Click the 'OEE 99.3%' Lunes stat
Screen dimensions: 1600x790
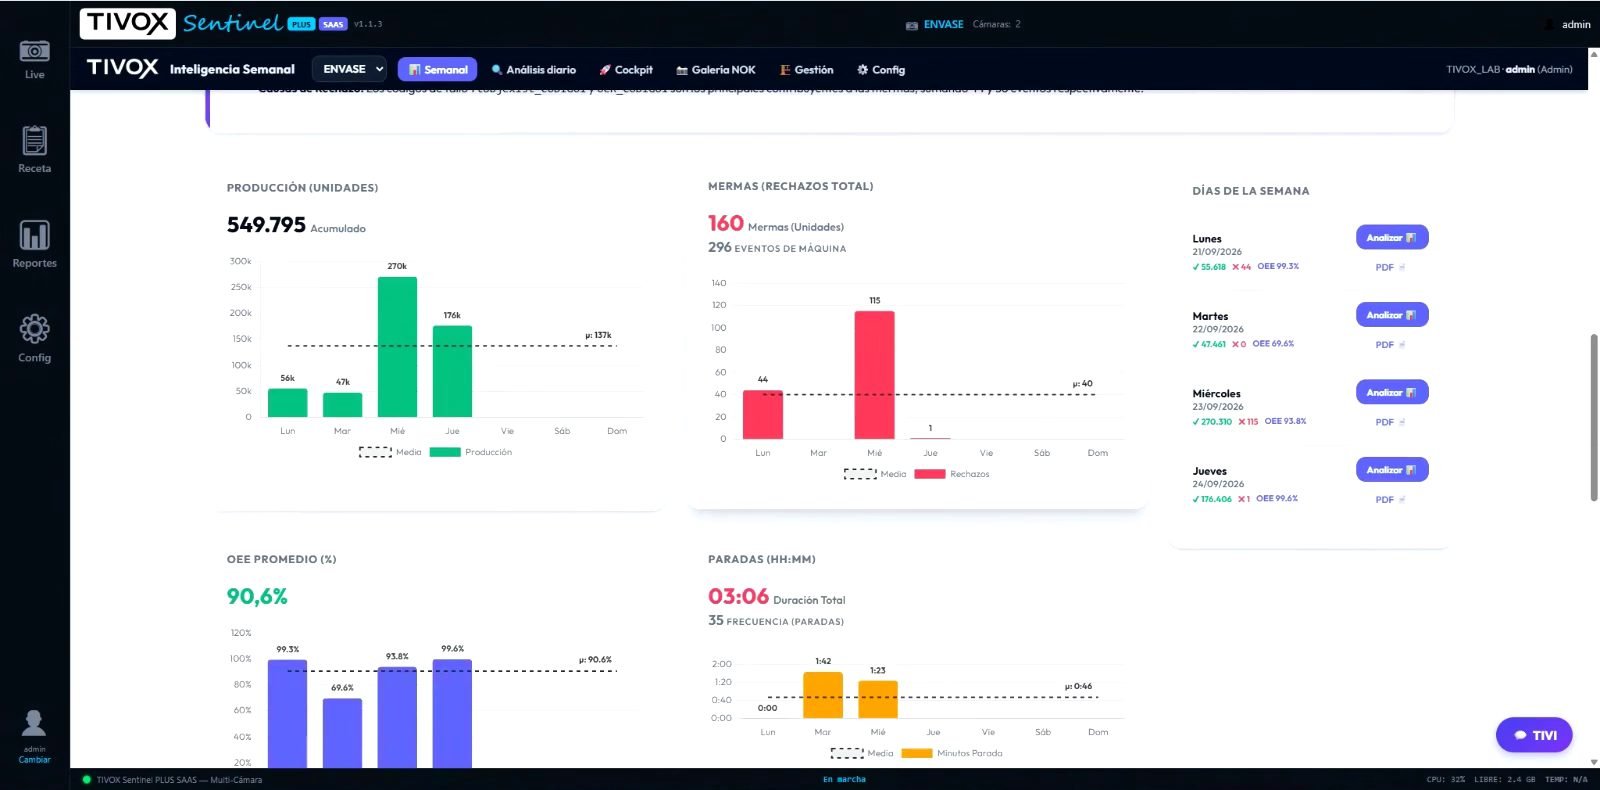[x=1278, y=267]
